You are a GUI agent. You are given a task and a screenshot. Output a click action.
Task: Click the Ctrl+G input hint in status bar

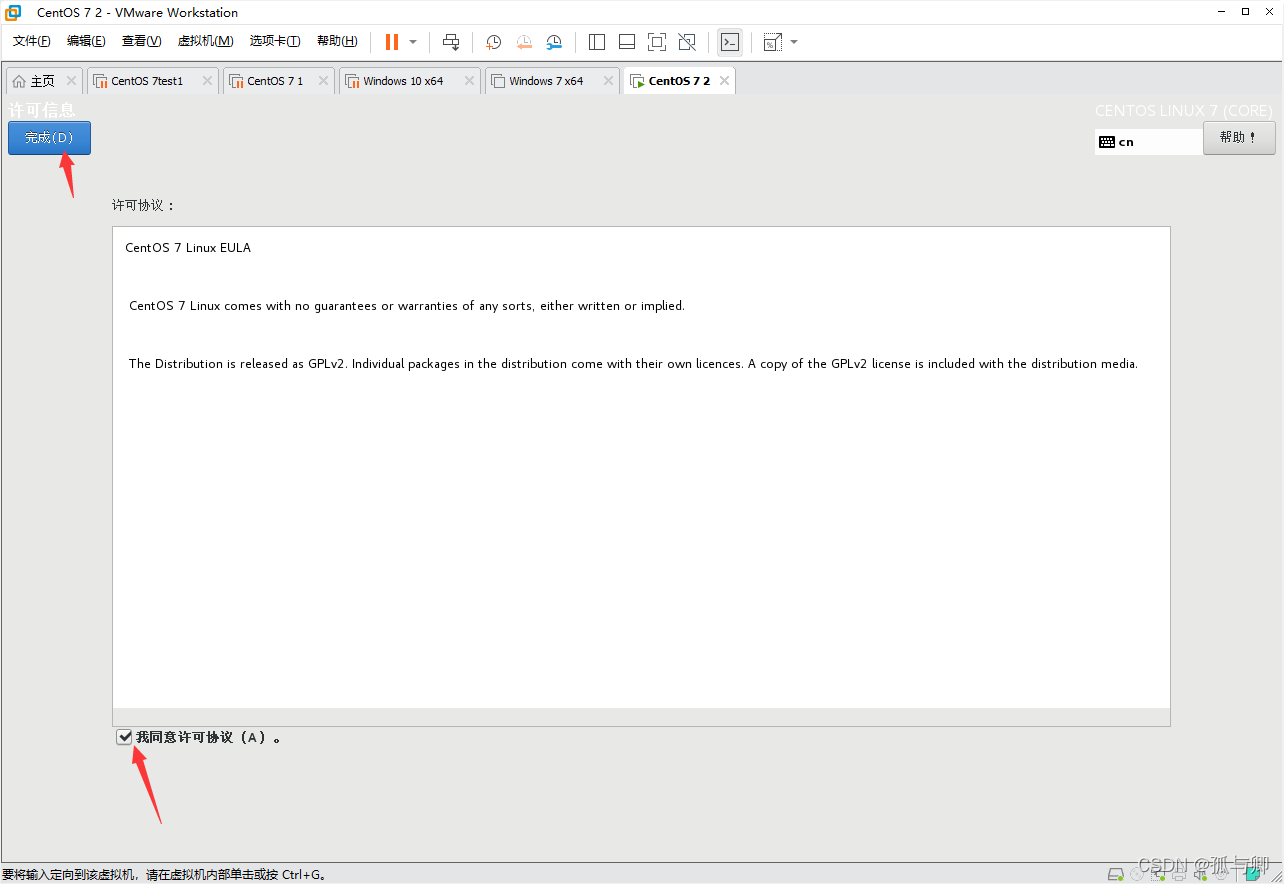164,875
